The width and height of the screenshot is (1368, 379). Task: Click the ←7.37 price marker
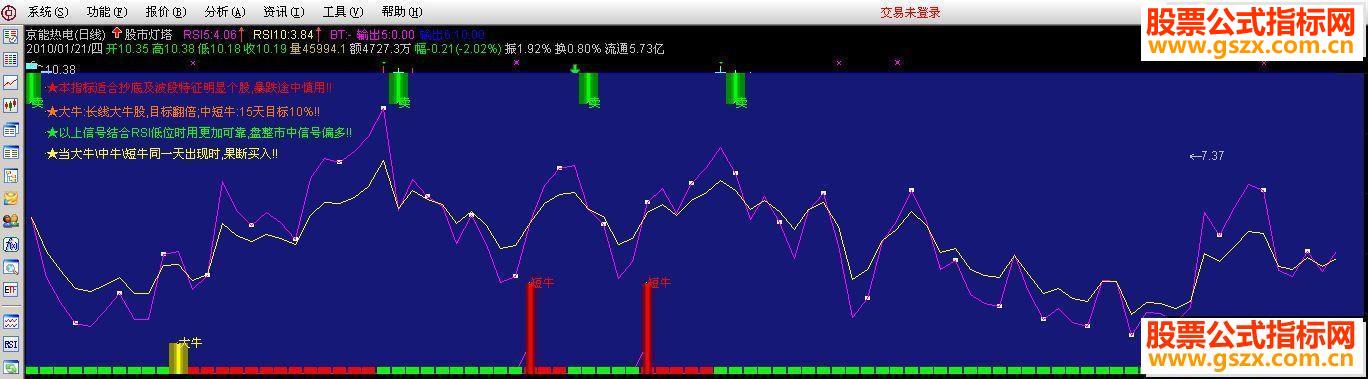[x=1207, y=156]
